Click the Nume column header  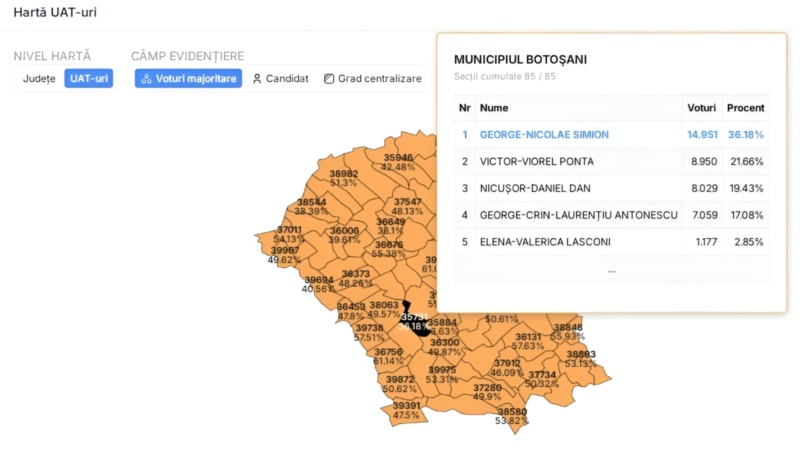(494, 108)
